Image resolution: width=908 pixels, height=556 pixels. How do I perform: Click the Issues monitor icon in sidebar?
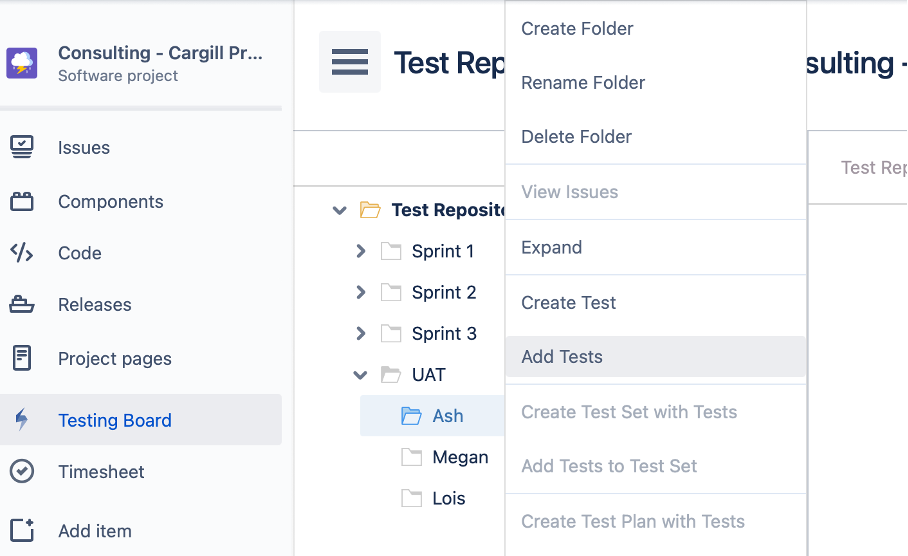click(22, 147)
